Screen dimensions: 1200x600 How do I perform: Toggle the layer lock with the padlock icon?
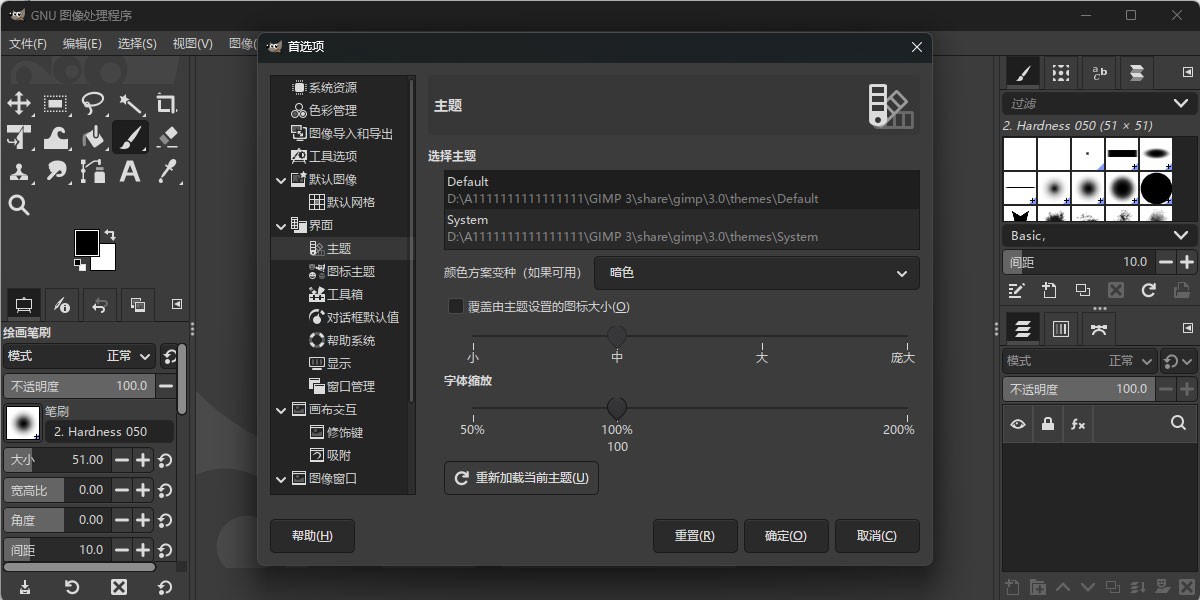[1047, 424]
